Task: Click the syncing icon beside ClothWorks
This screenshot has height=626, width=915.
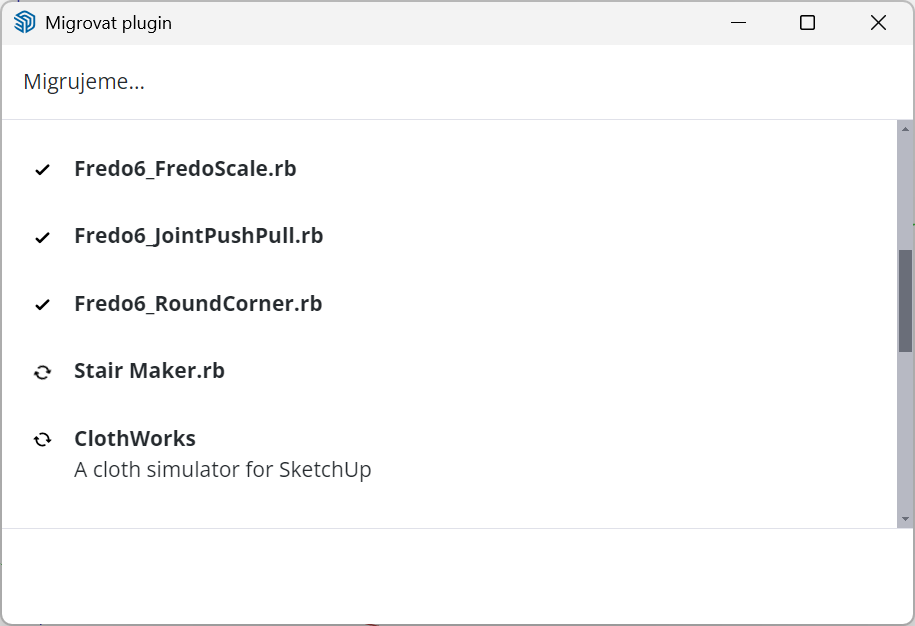Action: [x=42, y=439]
